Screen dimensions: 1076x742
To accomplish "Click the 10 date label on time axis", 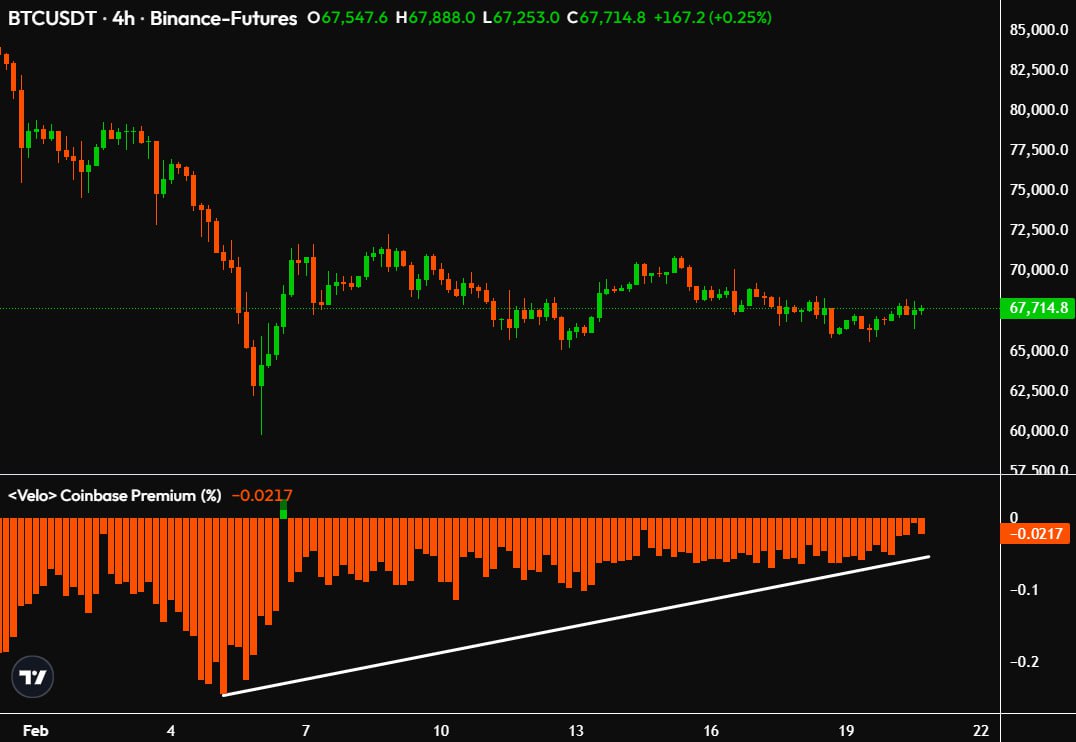I will pyautogui.click(x=441, y=730).
